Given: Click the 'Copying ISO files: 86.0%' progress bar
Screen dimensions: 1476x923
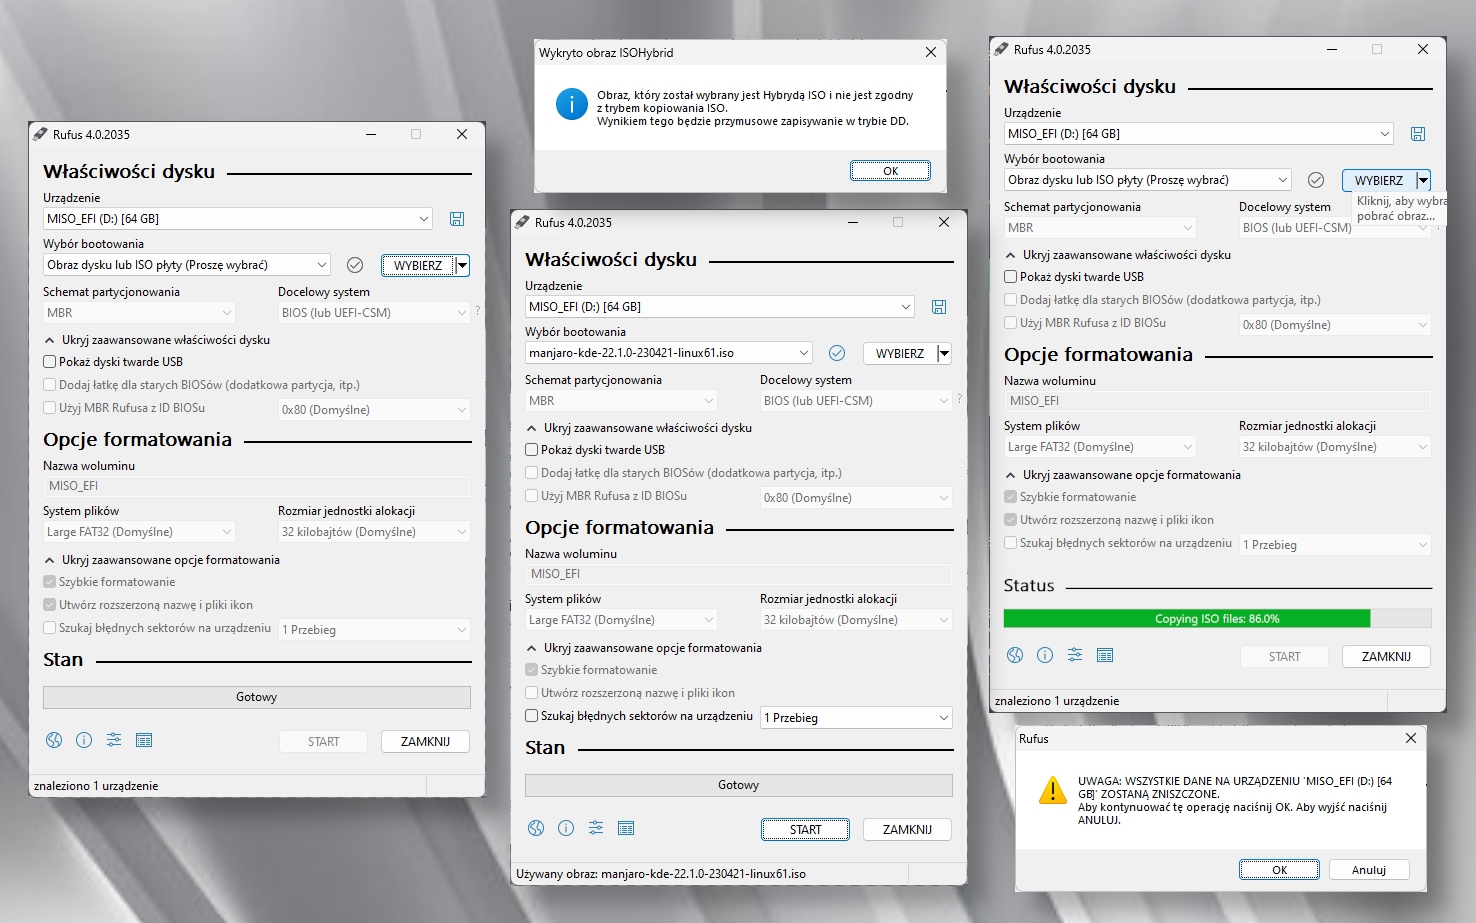Looking at the screenshot, I should 1216,619.
